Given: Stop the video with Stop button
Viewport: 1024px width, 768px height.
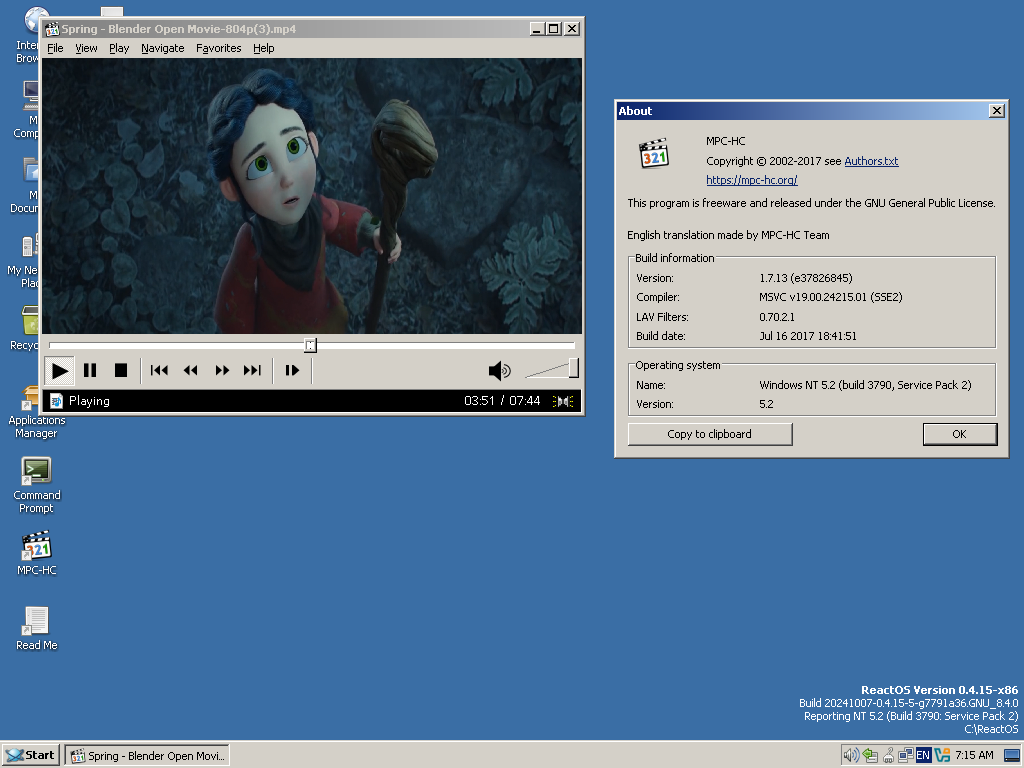Looking at the screenshot, I should click(x=121, y=371).
